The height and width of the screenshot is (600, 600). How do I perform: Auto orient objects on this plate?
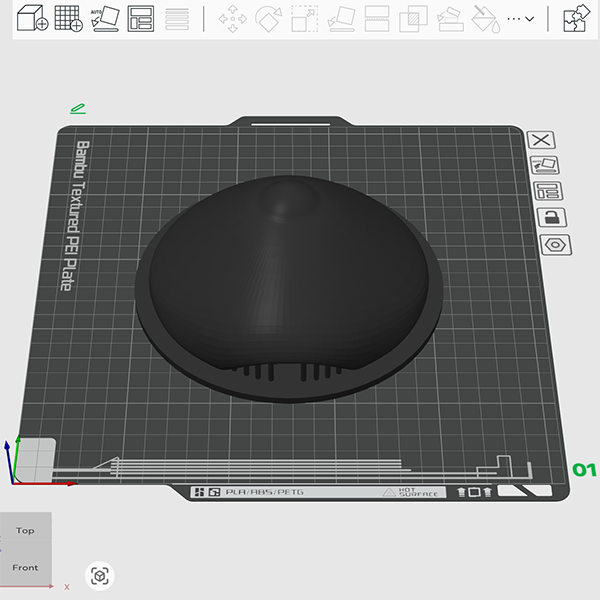[x=545, y=165]
